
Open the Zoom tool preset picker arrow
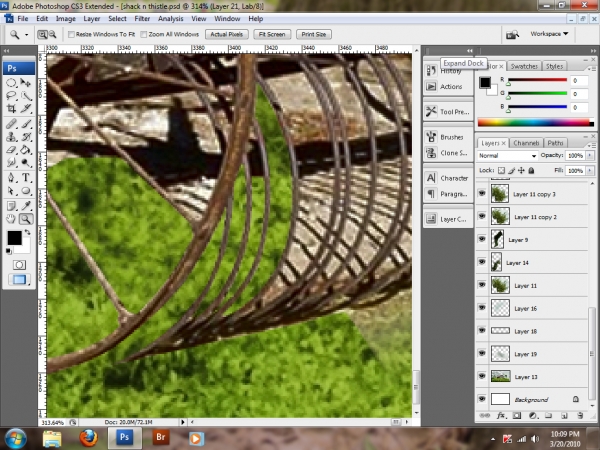coord(26,35)
